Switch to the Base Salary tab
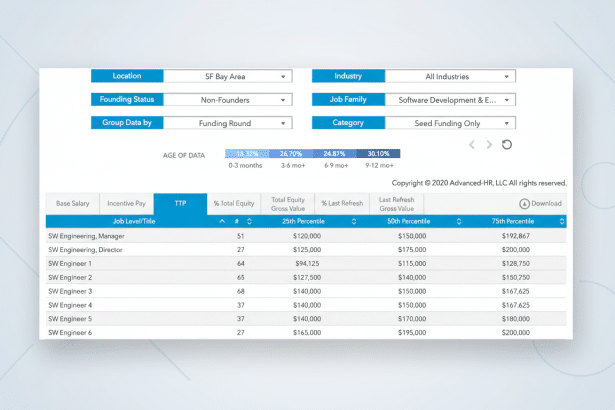This screenshot has width=615, height=410. [73, 204]
